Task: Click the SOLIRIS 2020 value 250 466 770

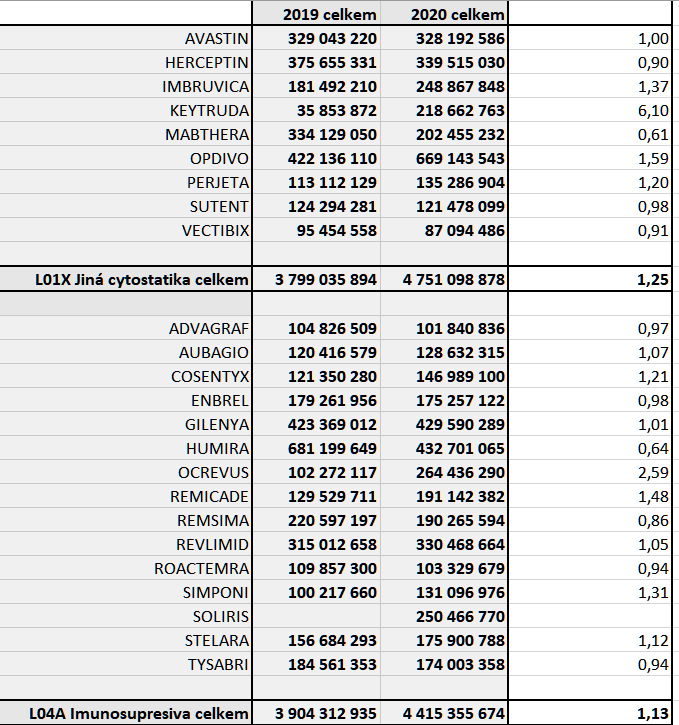Action: 444,617
